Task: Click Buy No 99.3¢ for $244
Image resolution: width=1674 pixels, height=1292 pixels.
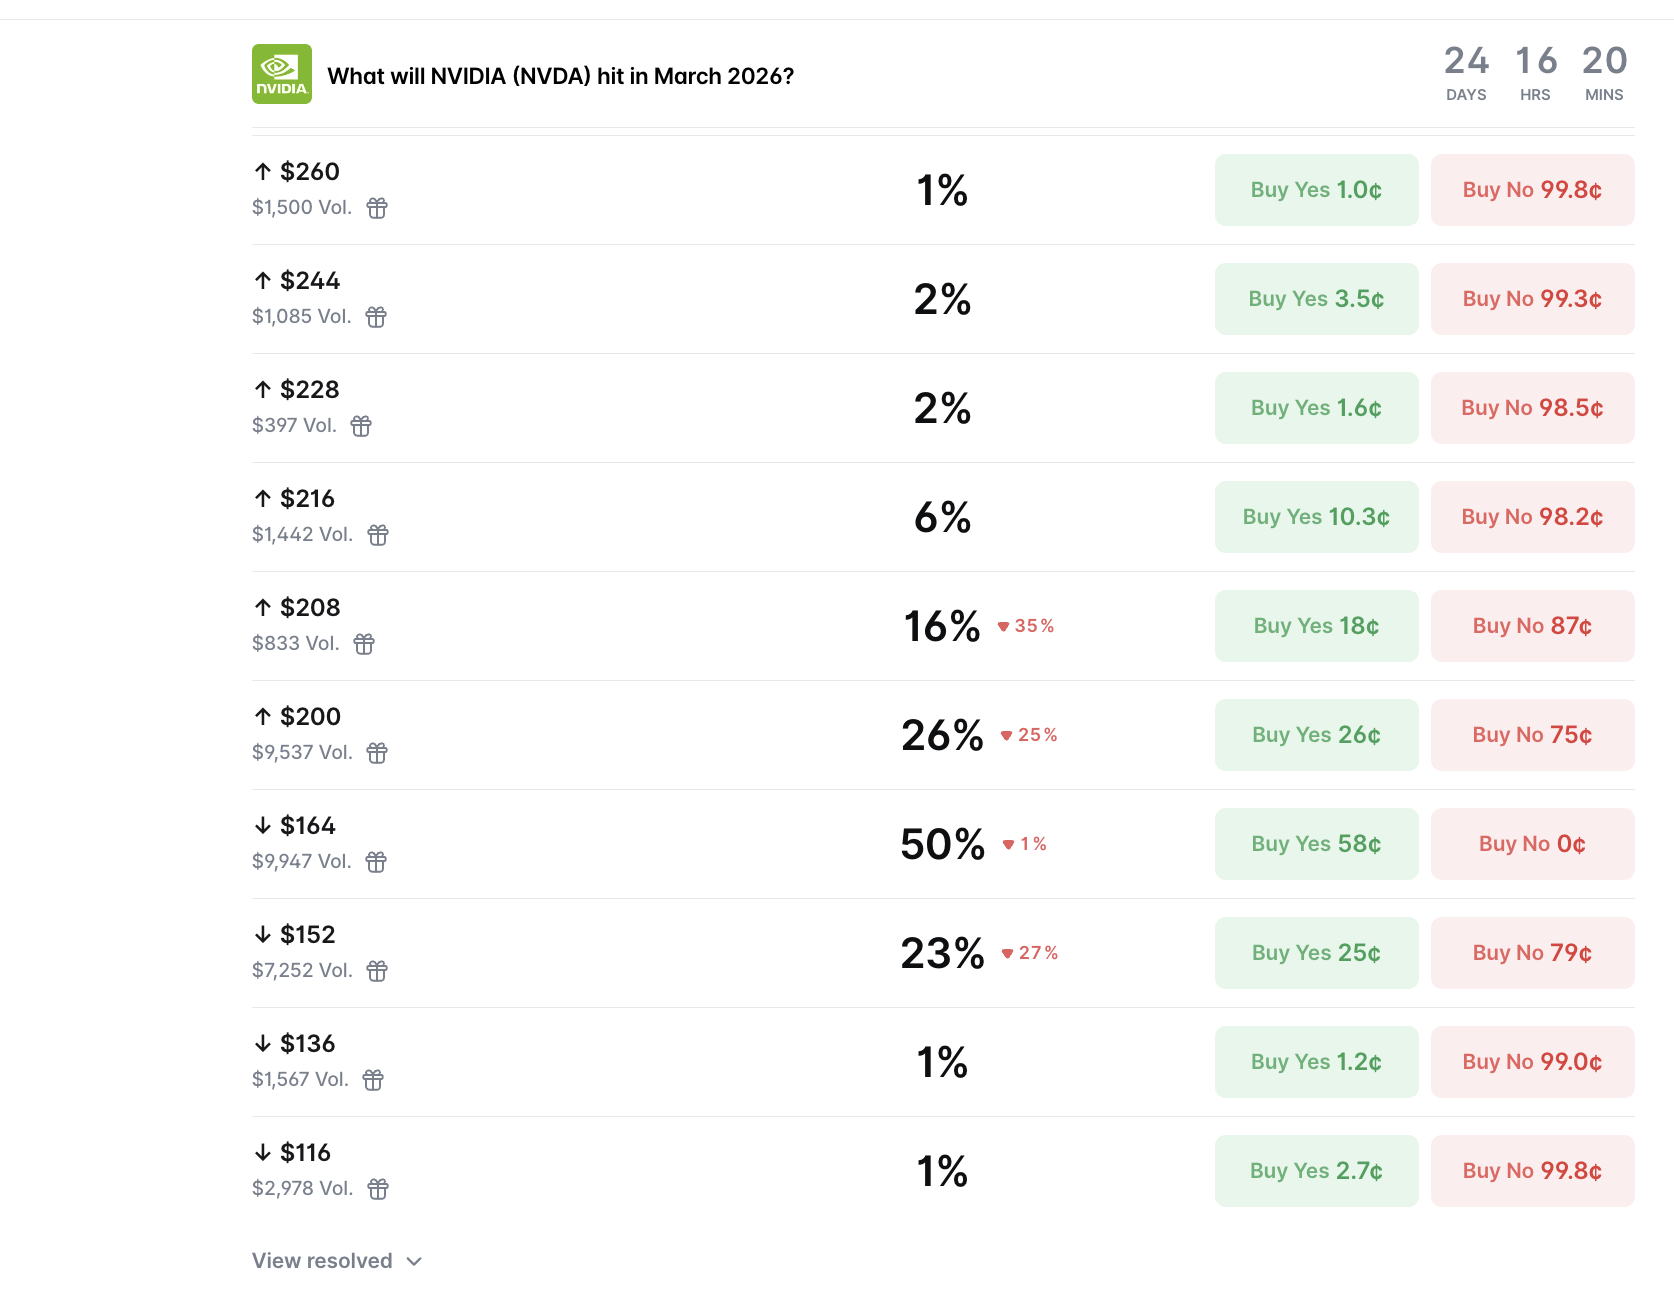Action: [x=1532, y=299]
